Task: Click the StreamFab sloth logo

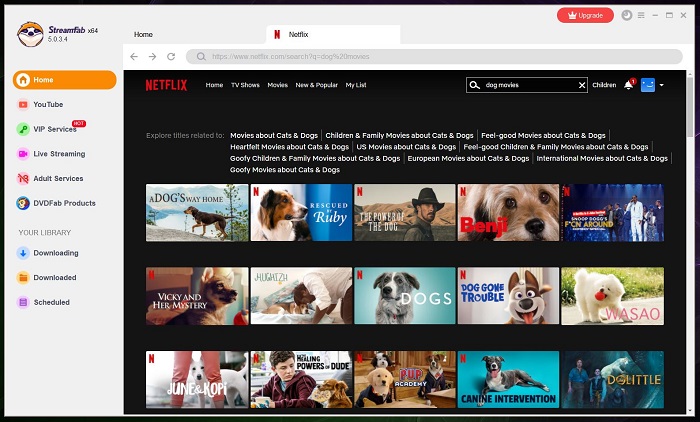Action: (30, 34)
